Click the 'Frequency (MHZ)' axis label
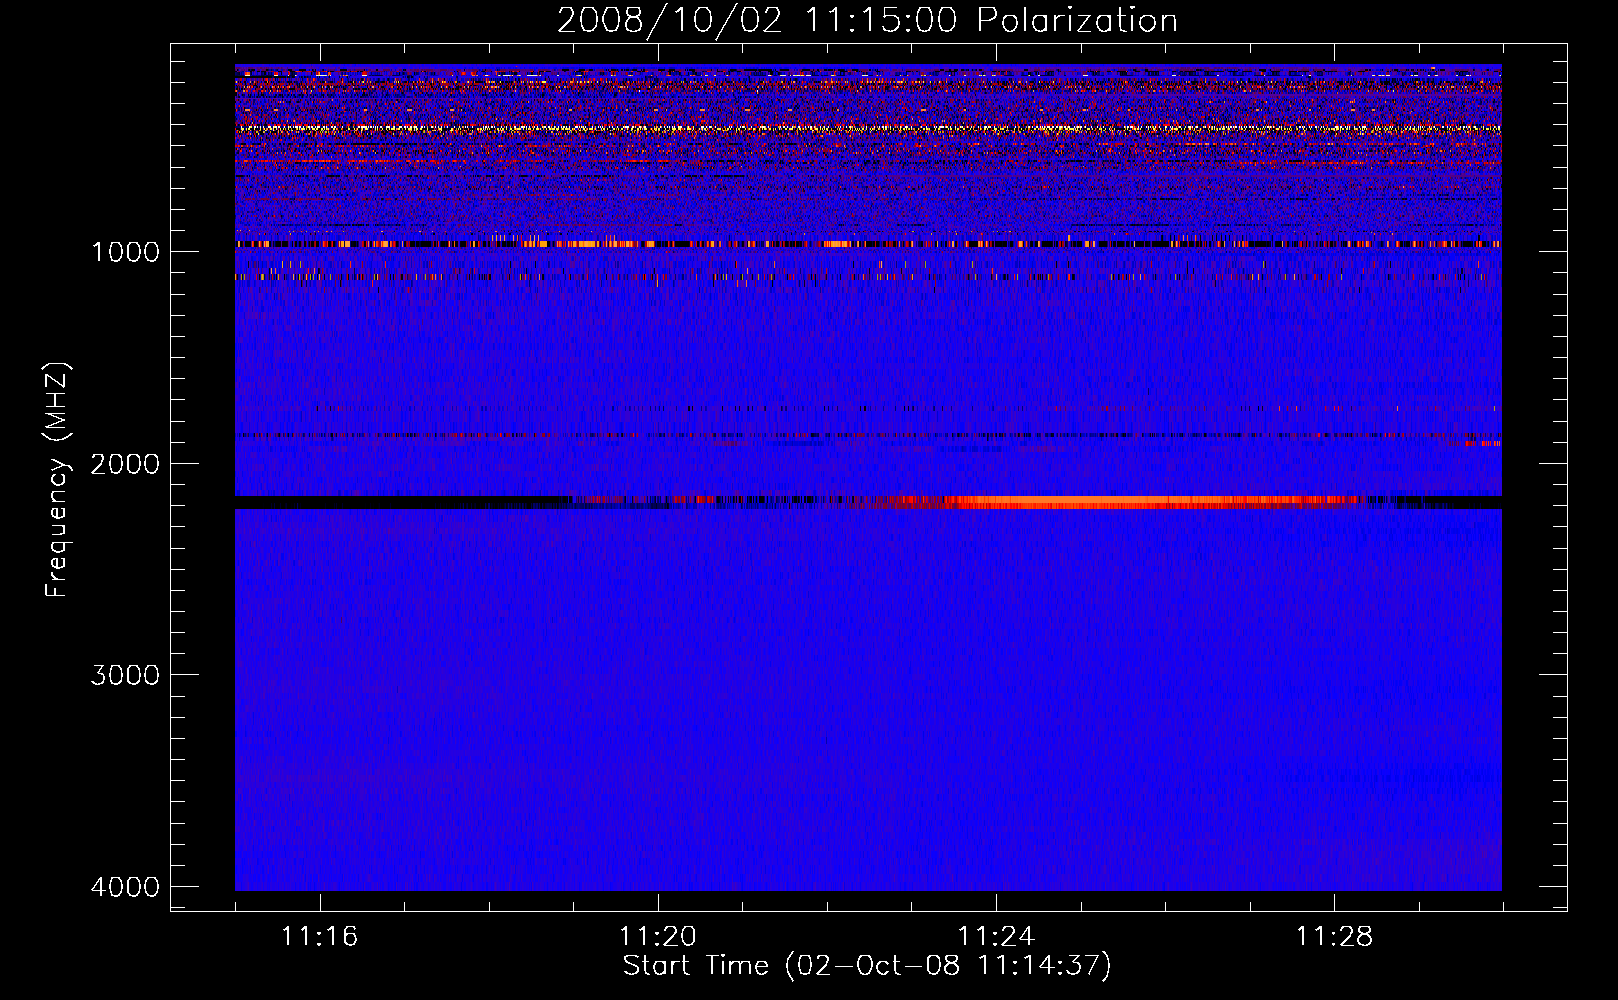Viewport: 1618px width, 1000px height. (x=58, y=480)
